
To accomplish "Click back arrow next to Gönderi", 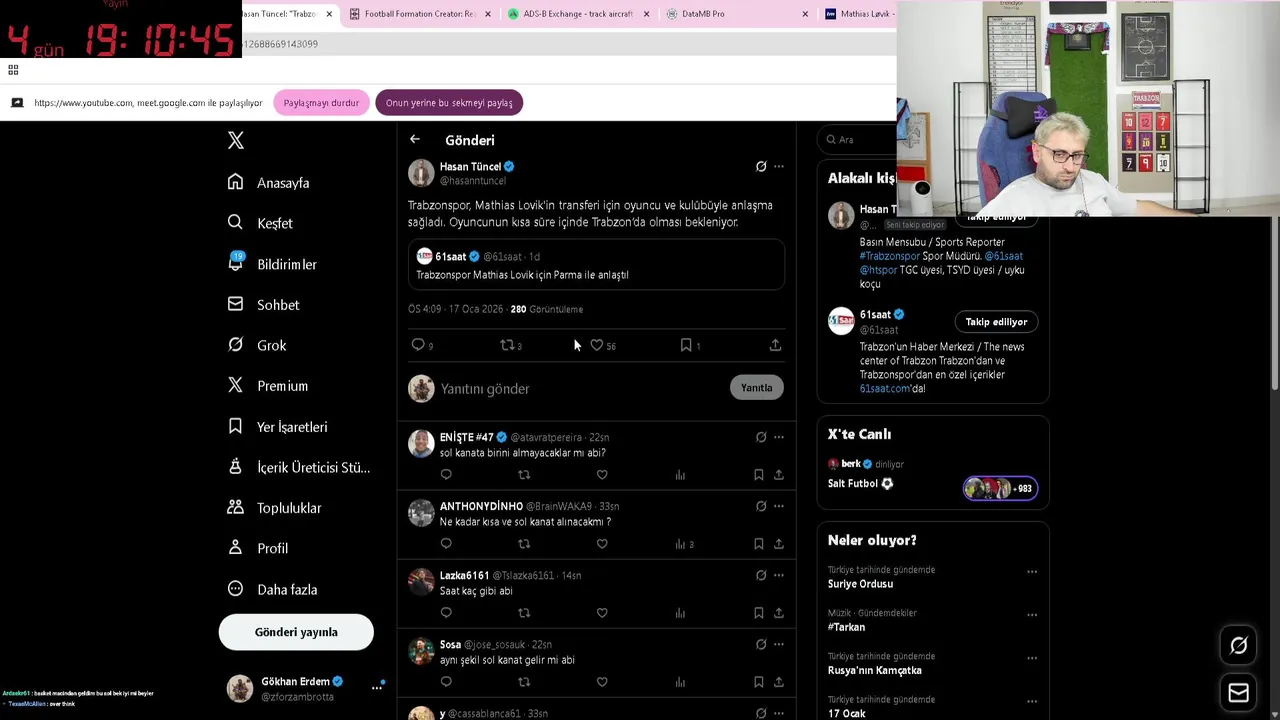I will [415, 140].
